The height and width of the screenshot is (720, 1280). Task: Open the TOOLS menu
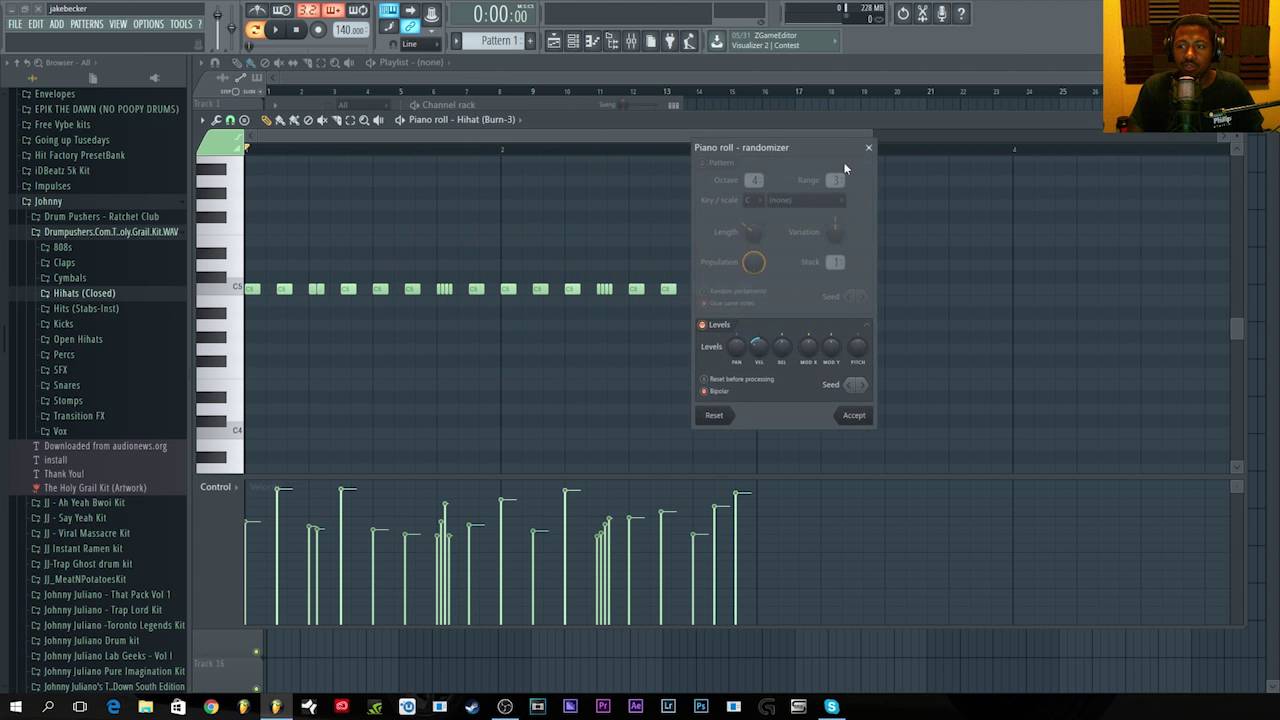[x=181, y=24]
